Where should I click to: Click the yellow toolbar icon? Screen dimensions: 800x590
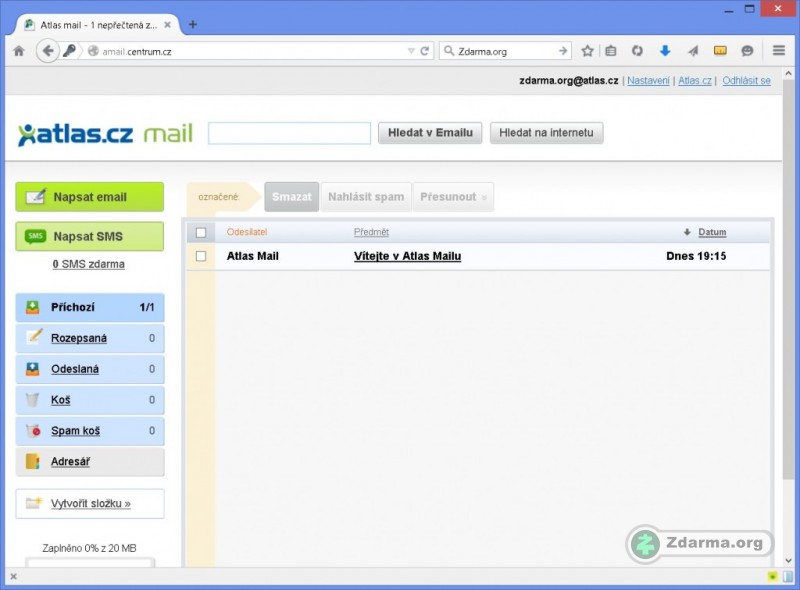point(720,51)
